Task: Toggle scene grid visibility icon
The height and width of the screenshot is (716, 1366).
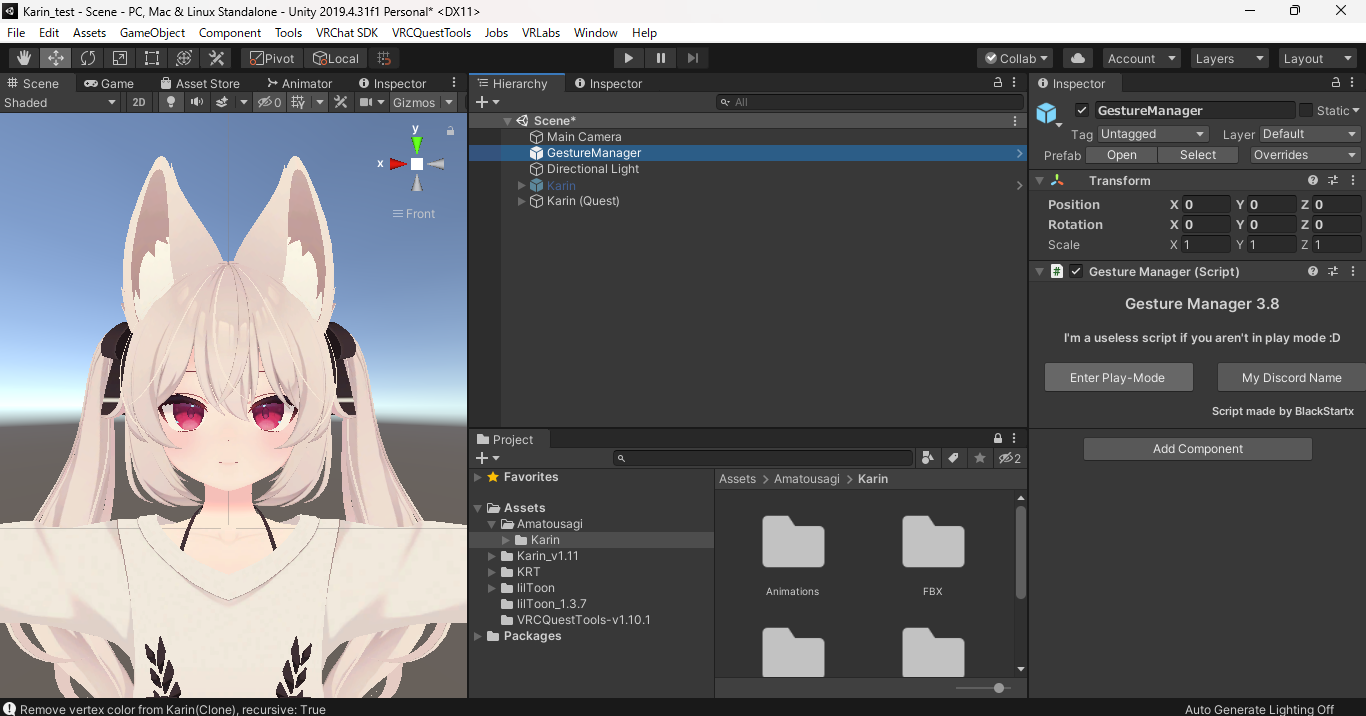Action: 298,102
